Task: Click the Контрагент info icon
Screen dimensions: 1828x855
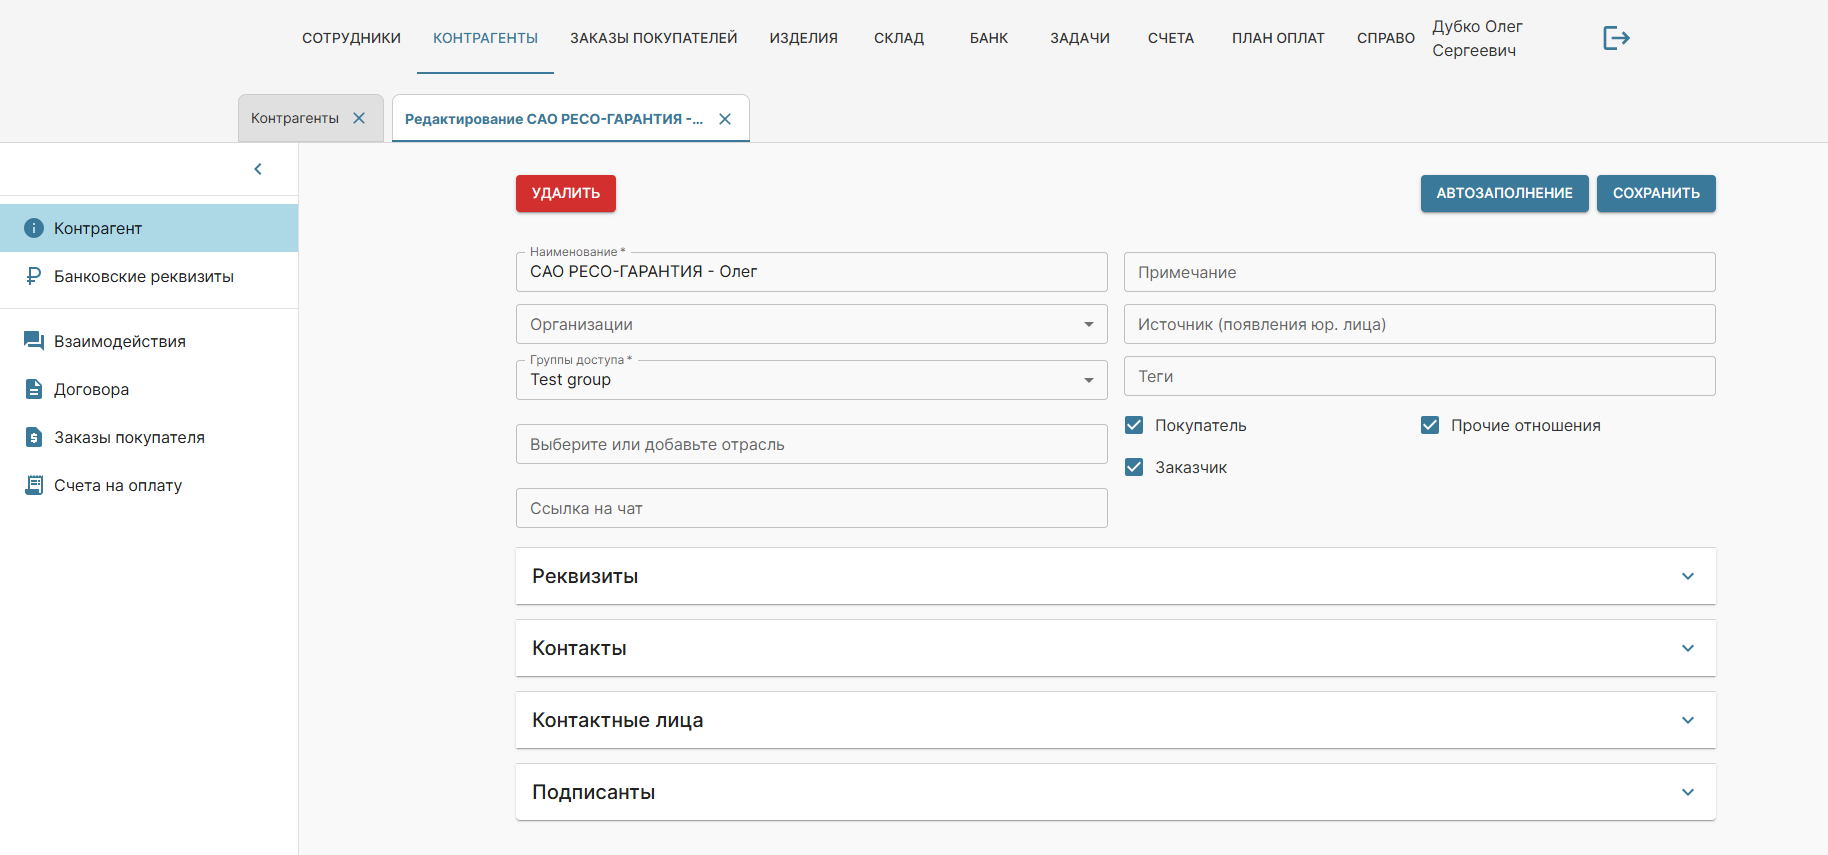Action: 34,228
